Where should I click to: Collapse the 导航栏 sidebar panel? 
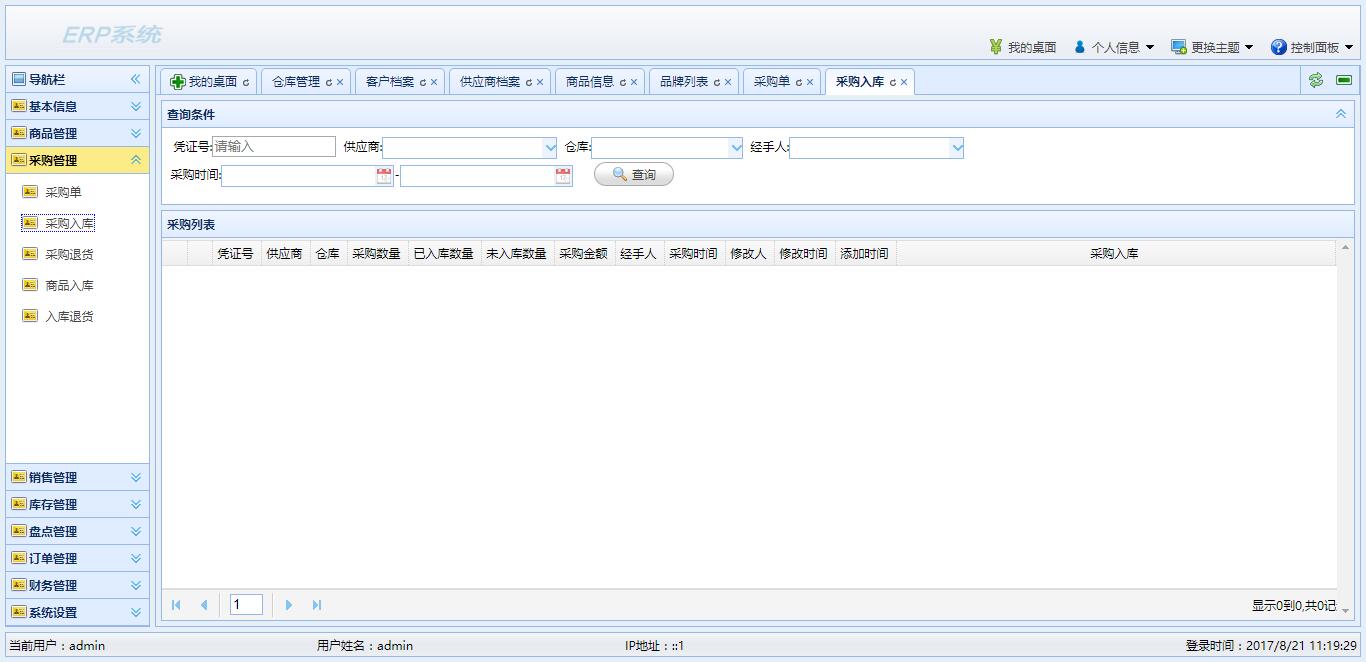tap(136, 79)
